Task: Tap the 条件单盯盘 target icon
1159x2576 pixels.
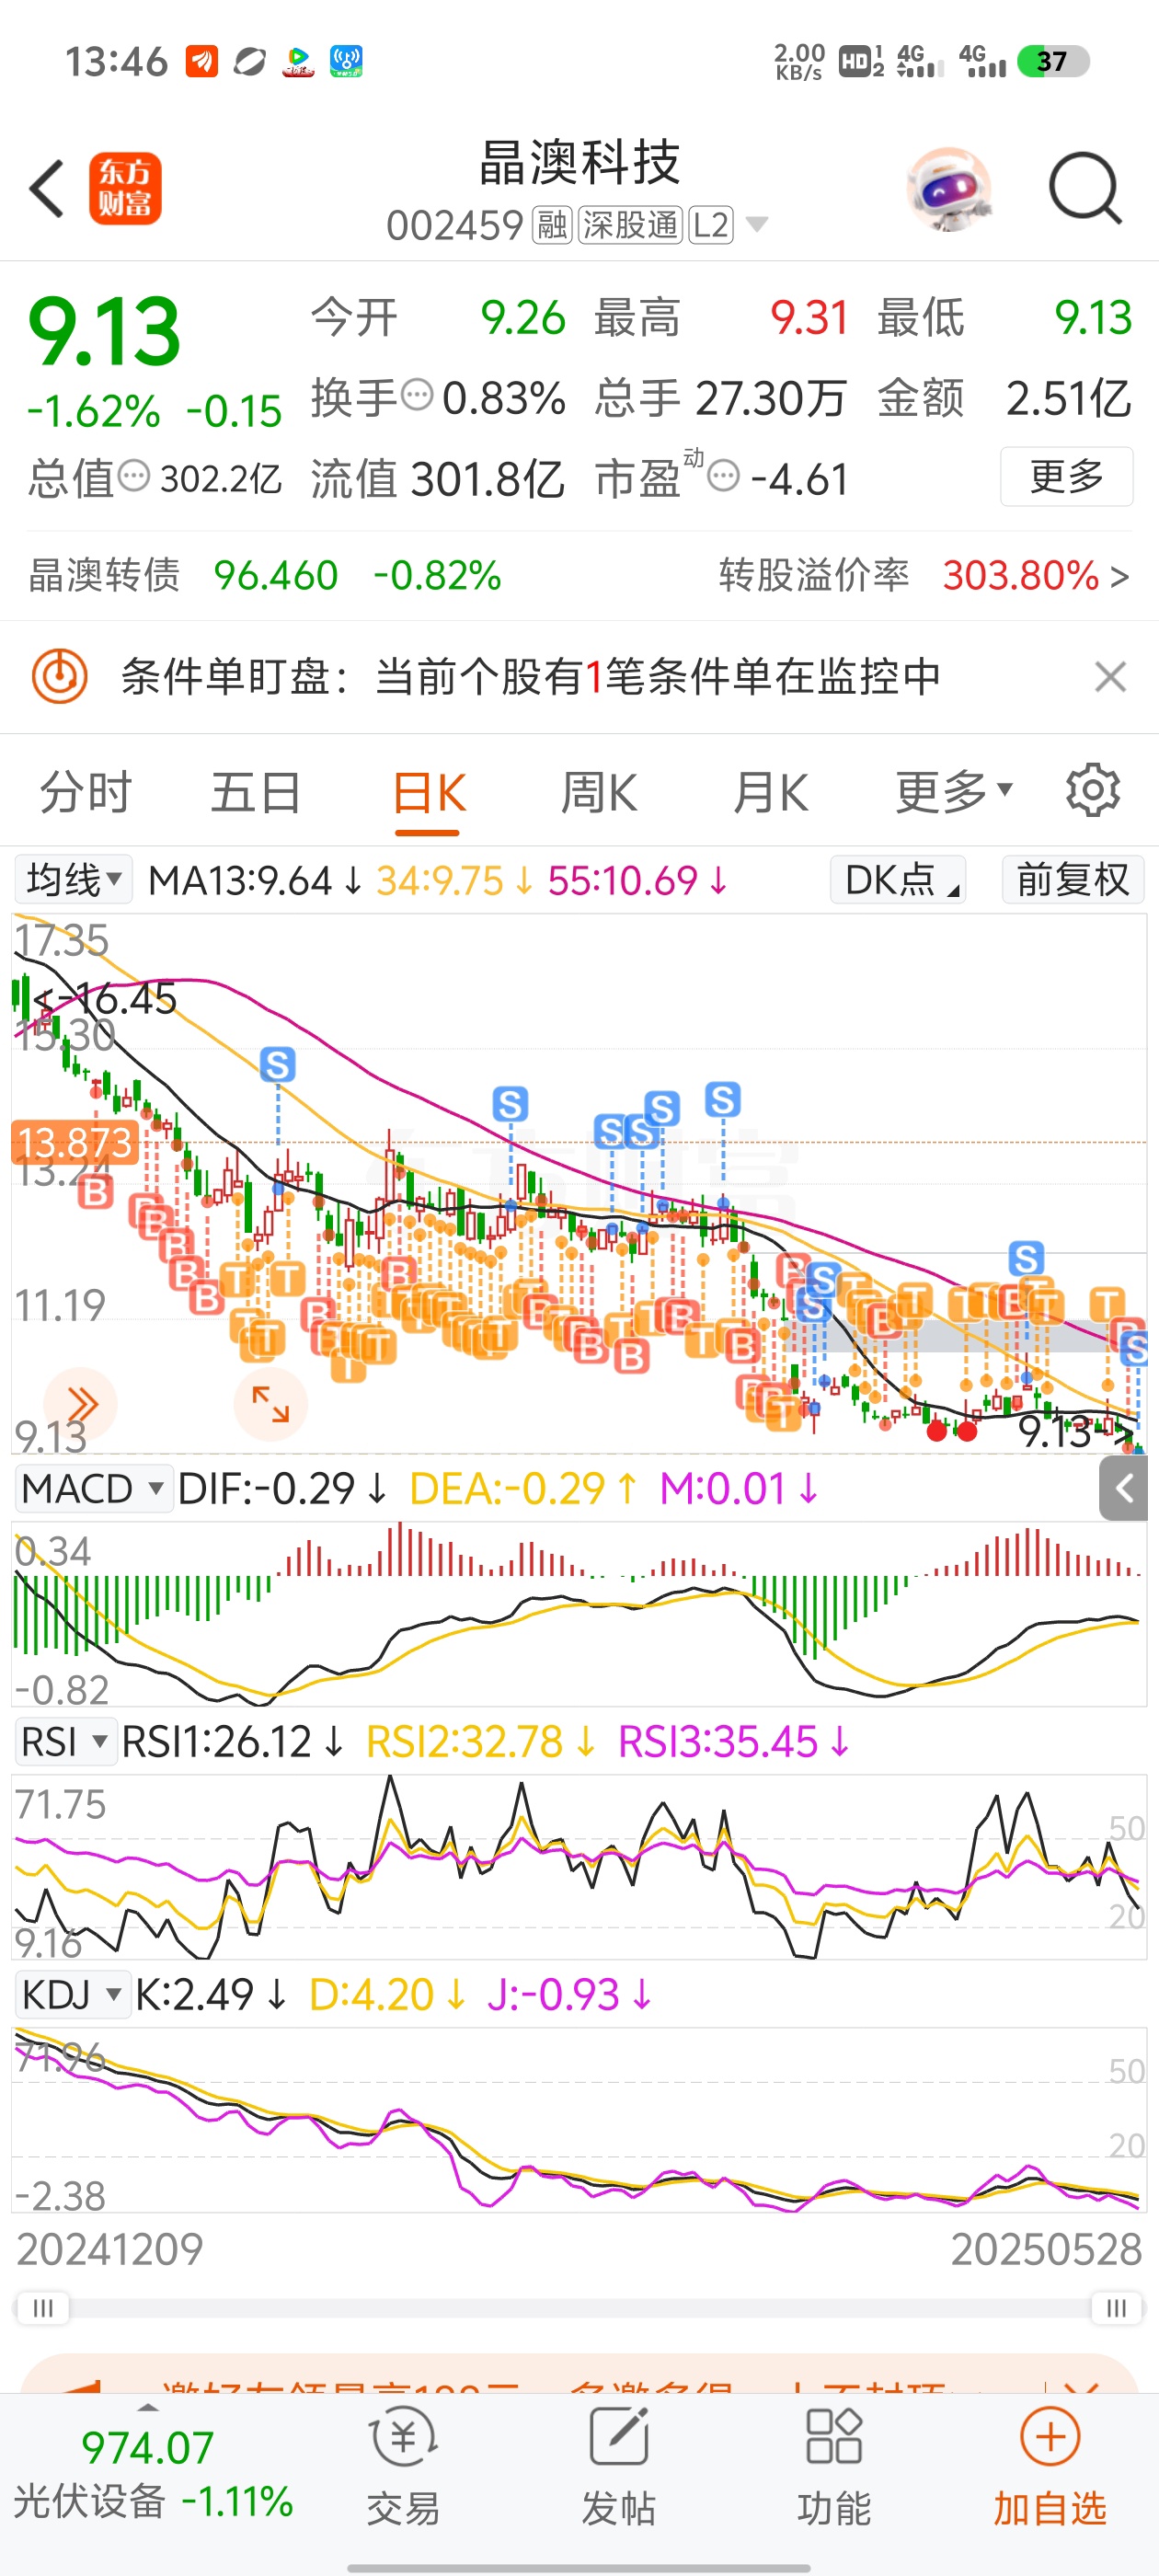Action: click(60, 677)
